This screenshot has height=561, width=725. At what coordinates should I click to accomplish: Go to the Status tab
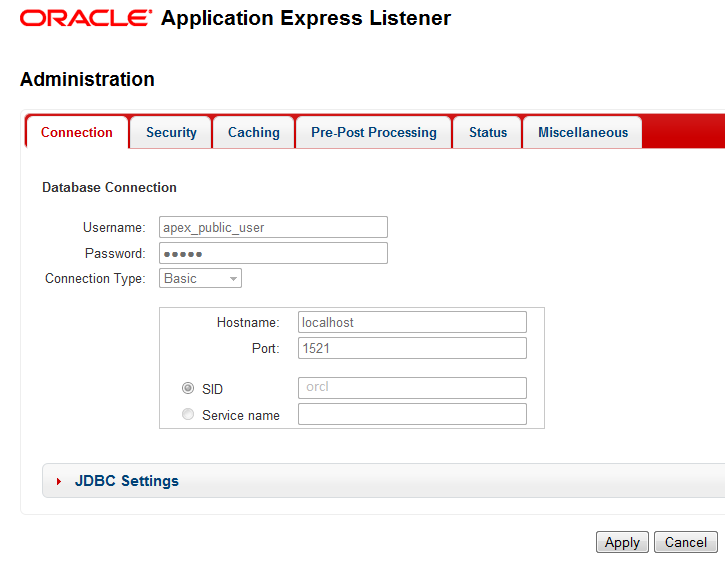click(x=488, y=132)
